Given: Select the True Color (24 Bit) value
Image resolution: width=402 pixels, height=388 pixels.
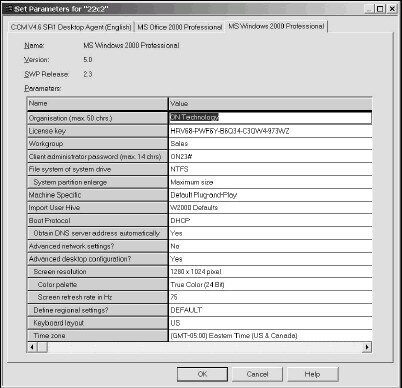Looking at the screenshot, I should [270, 285].
